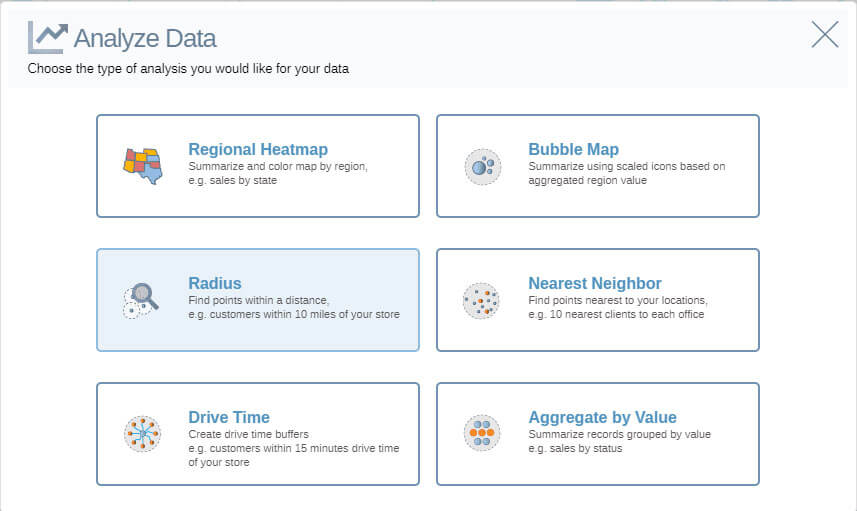This screenshot has width=857, height=511.
Task: Click the 'sales by status' description text
Action: point(620,441)
